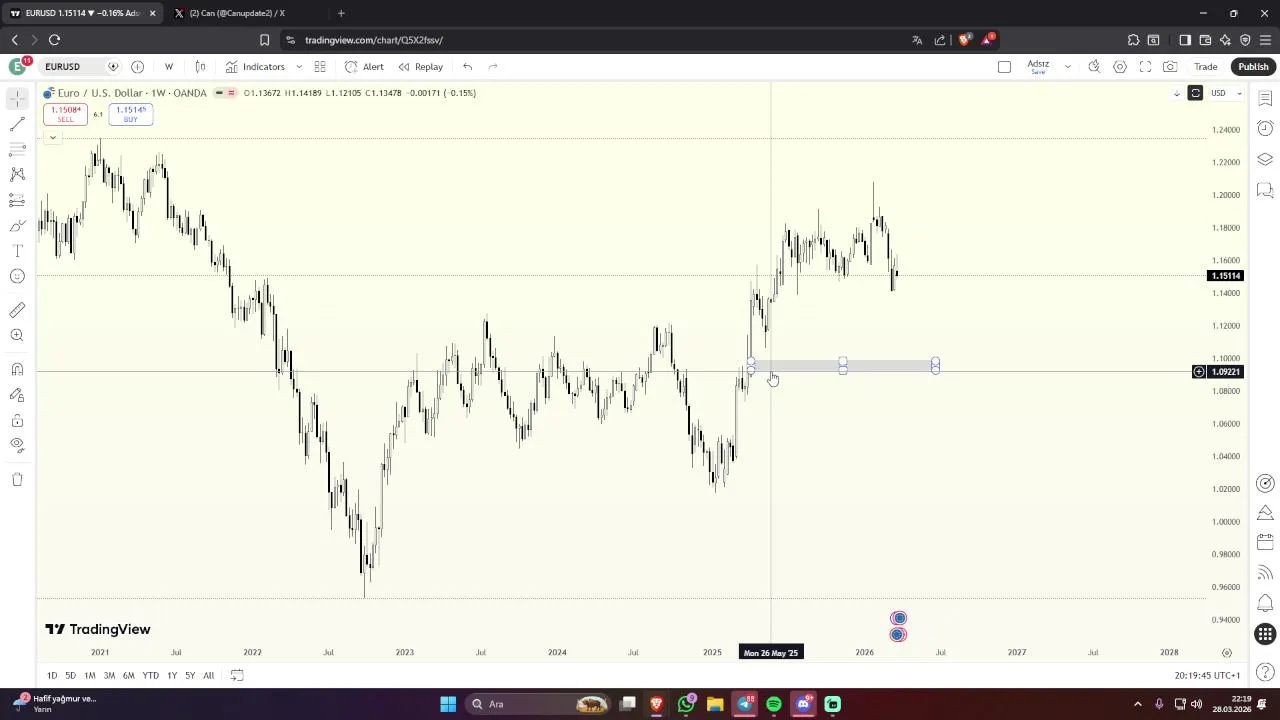Open the notifications bell in right sidebar
The width and height of the screenshot is (1280, 720).
(1265, 602)
